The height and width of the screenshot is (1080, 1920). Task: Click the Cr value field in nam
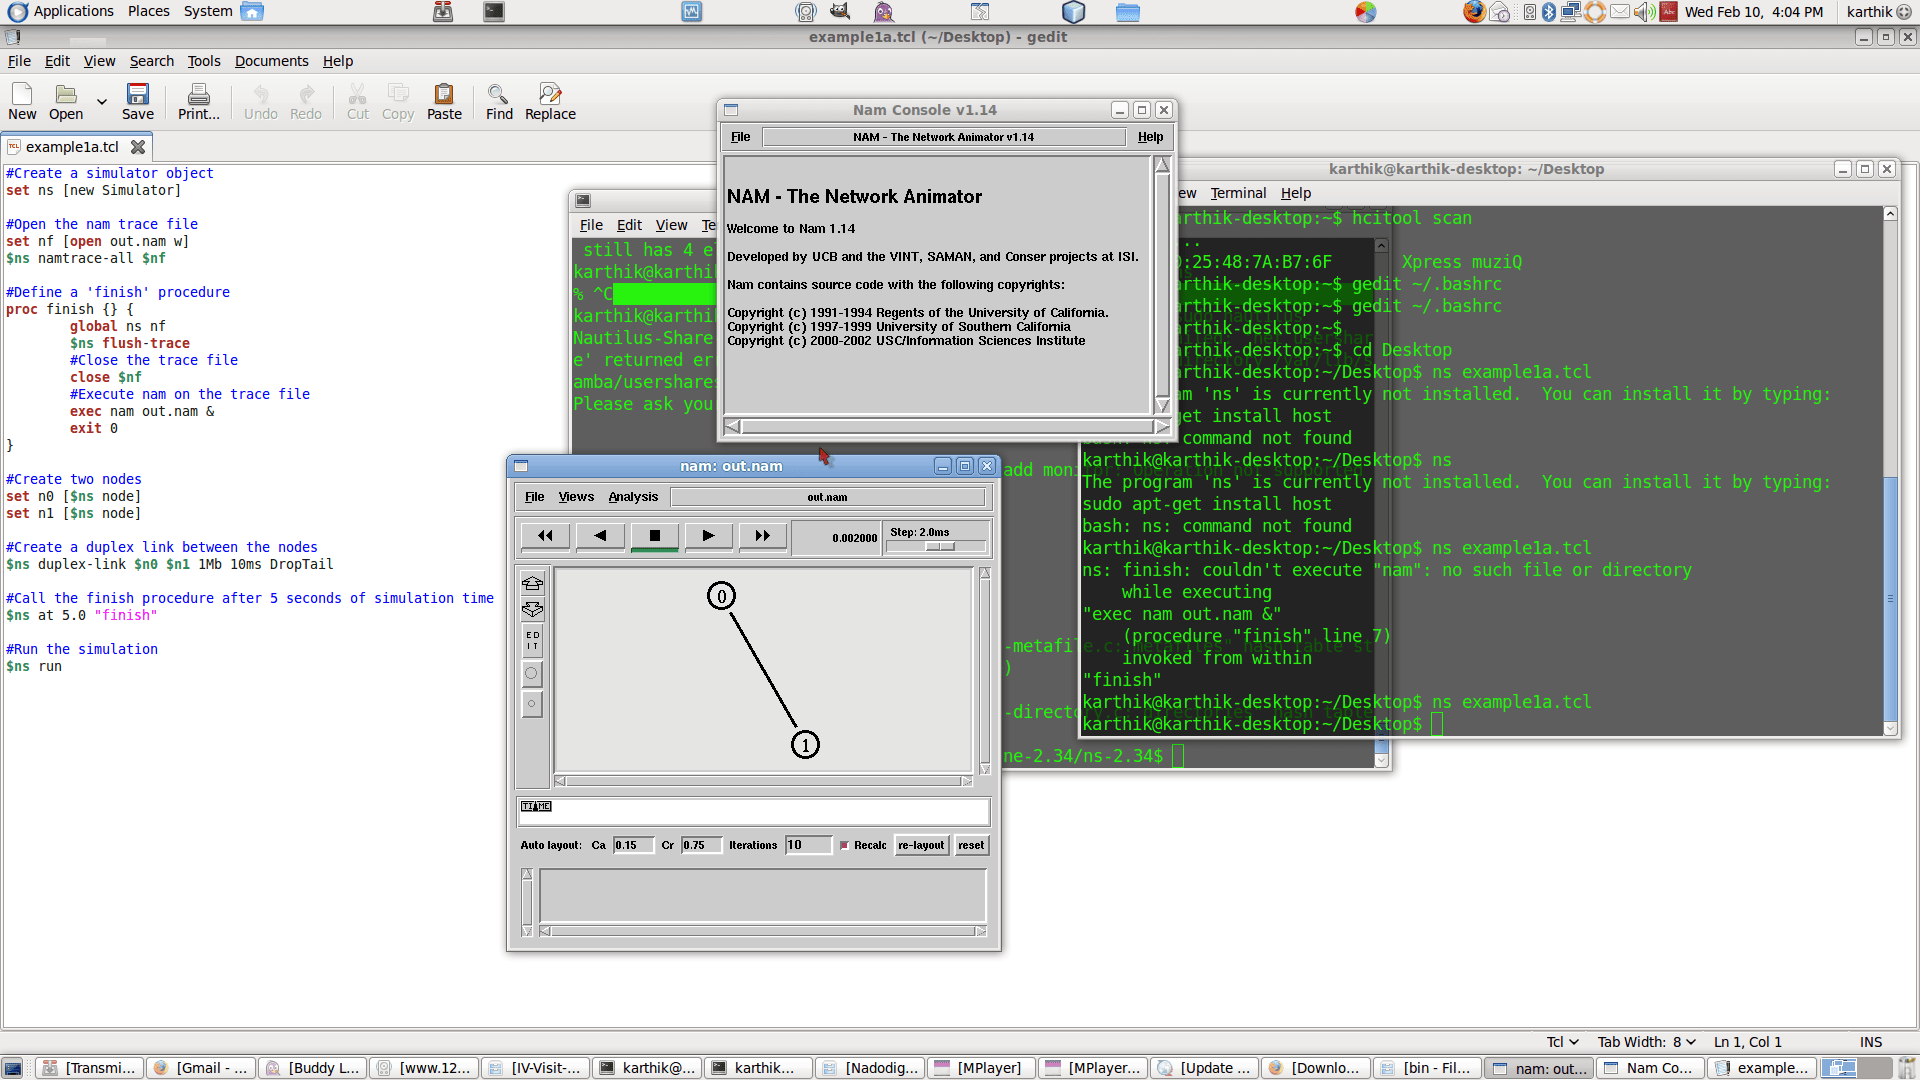click(701, 846)
